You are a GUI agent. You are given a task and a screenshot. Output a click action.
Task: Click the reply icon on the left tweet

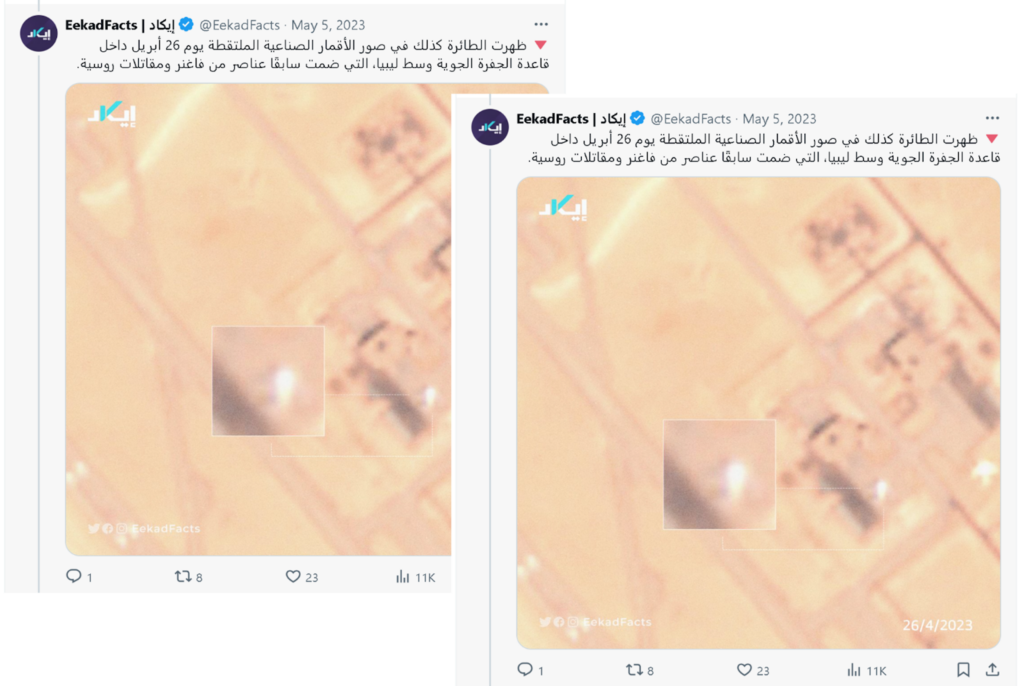pos(74,576)
